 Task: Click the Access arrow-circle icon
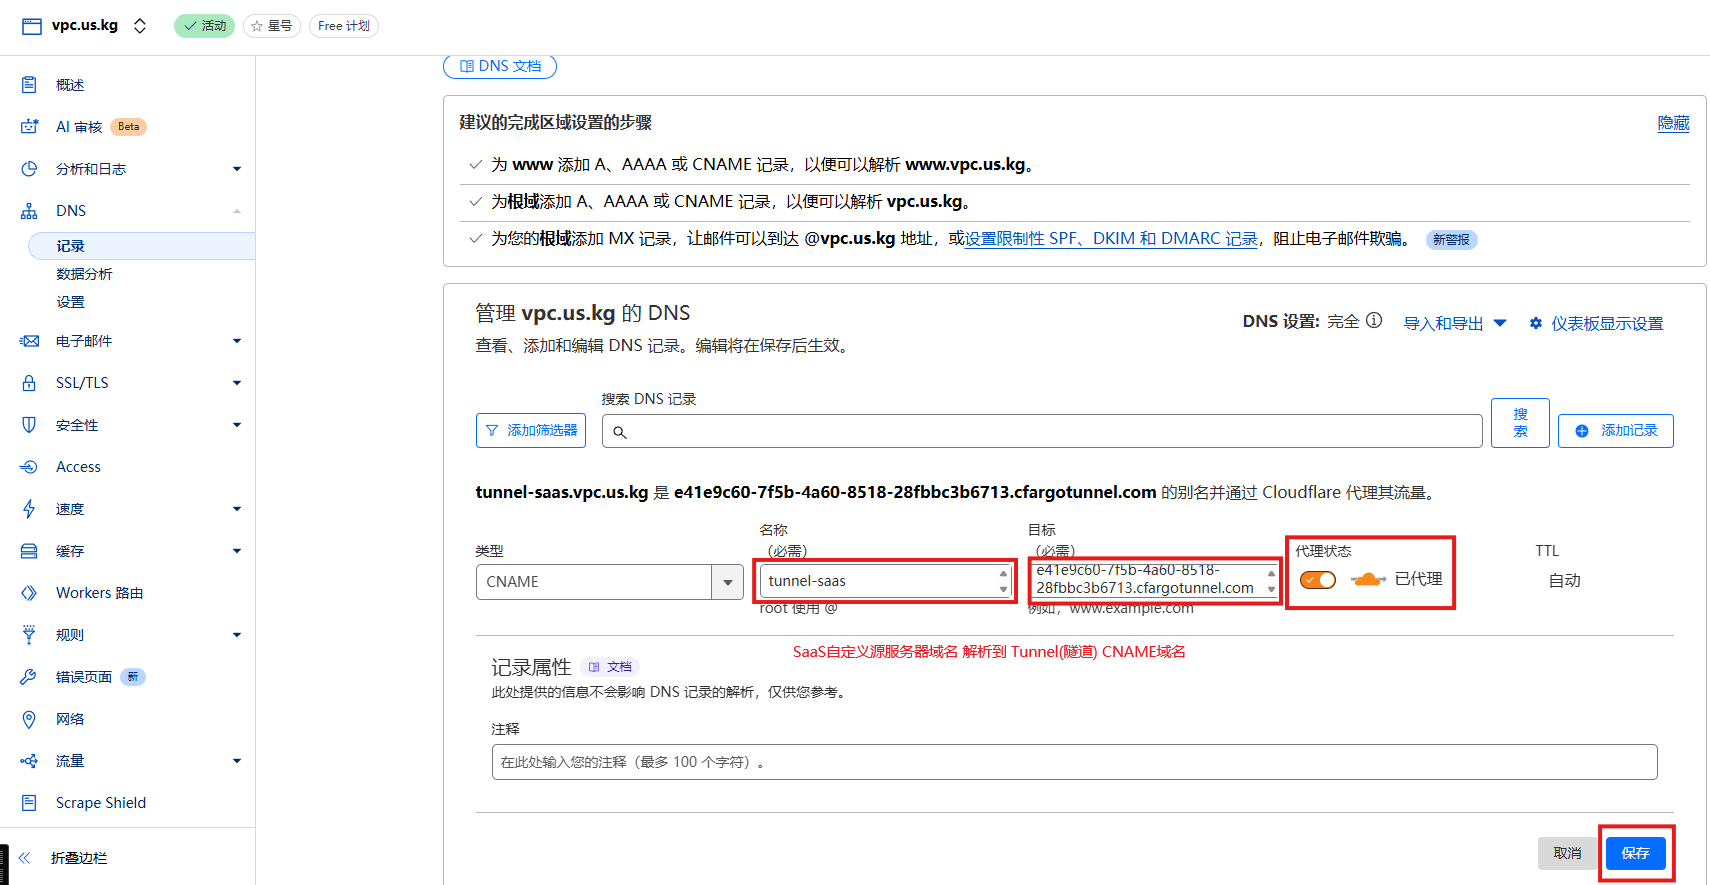[29, 467]
